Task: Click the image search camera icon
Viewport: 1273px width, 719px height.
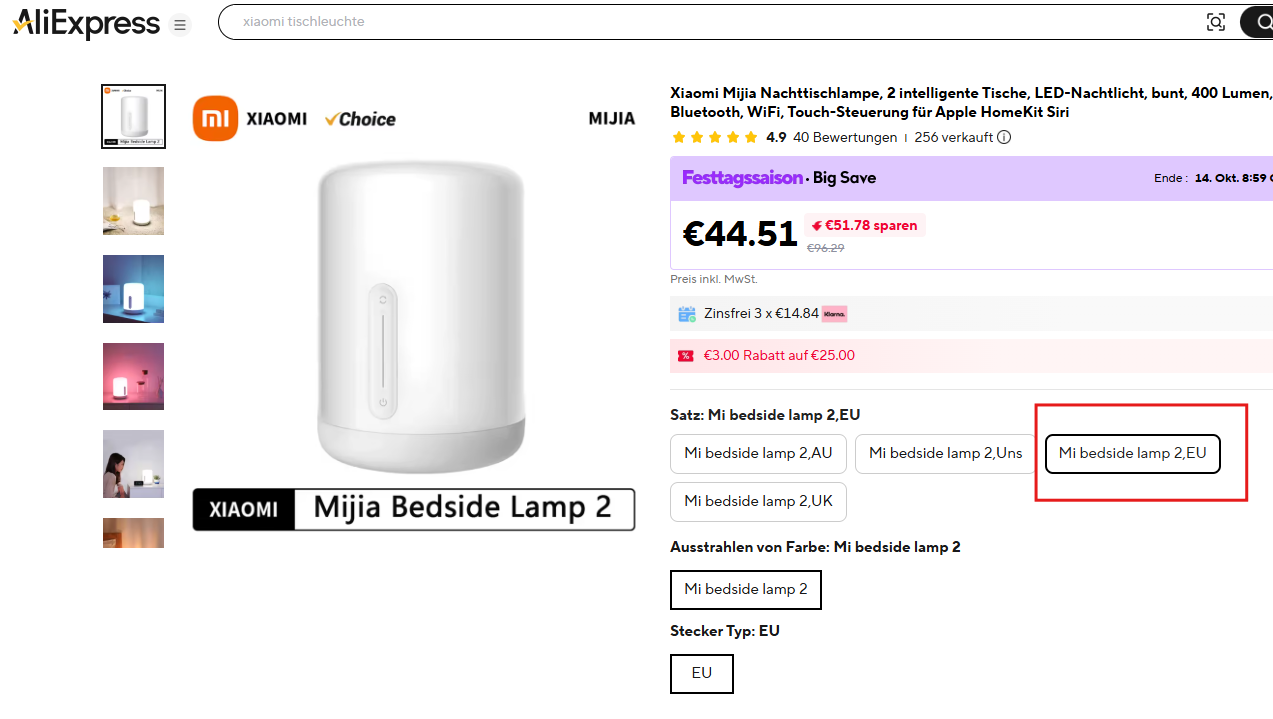Action: (x=1215, y=22)
